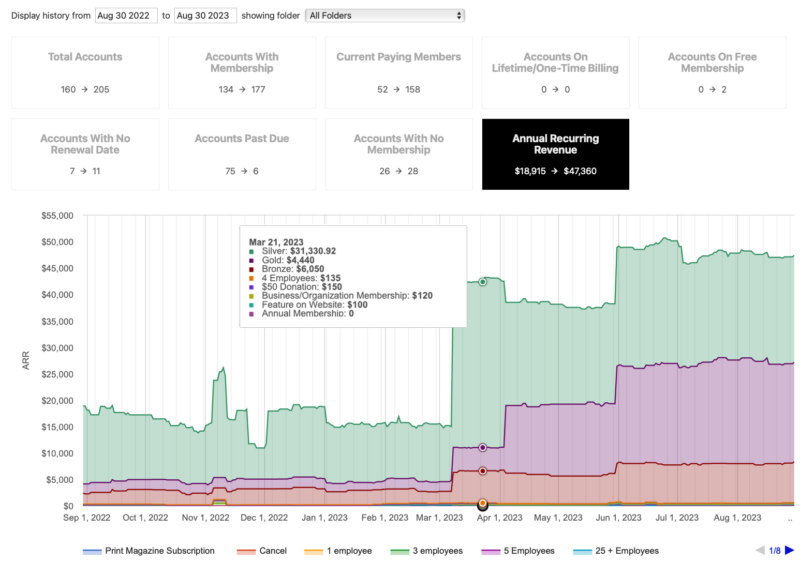Go to previous legend page arrow
The image size is (800, 562).
[762, 550]
